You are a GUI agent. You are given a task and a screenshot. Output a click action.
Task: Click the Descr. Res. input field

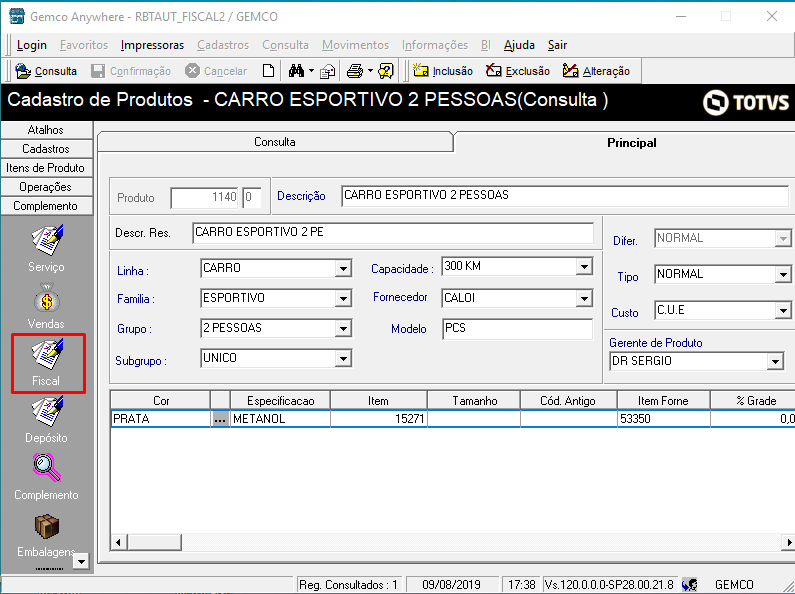click(x=393, y=233)
